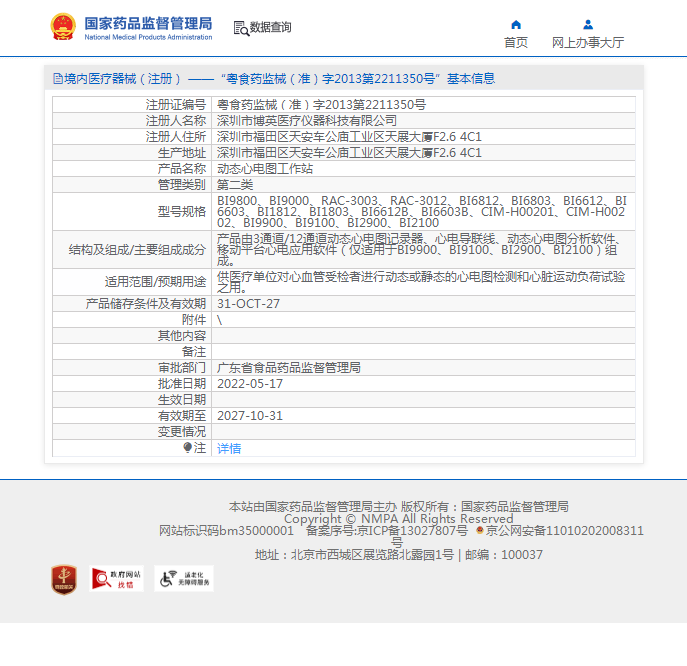Click the 生产地址 address value
The height and width of the screenshot is (666, 687).
tap(349, 152)
